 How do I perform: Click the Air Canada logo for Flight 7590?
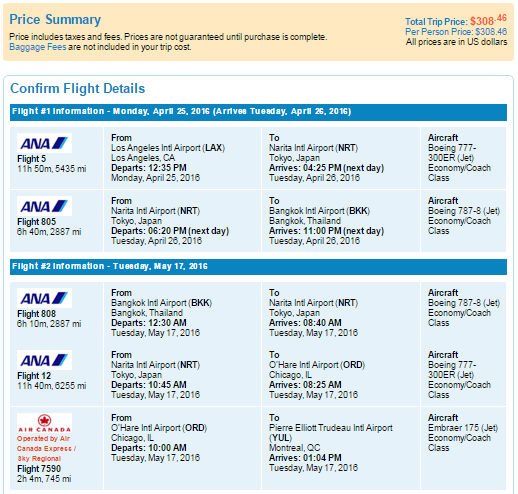[44, 423]
